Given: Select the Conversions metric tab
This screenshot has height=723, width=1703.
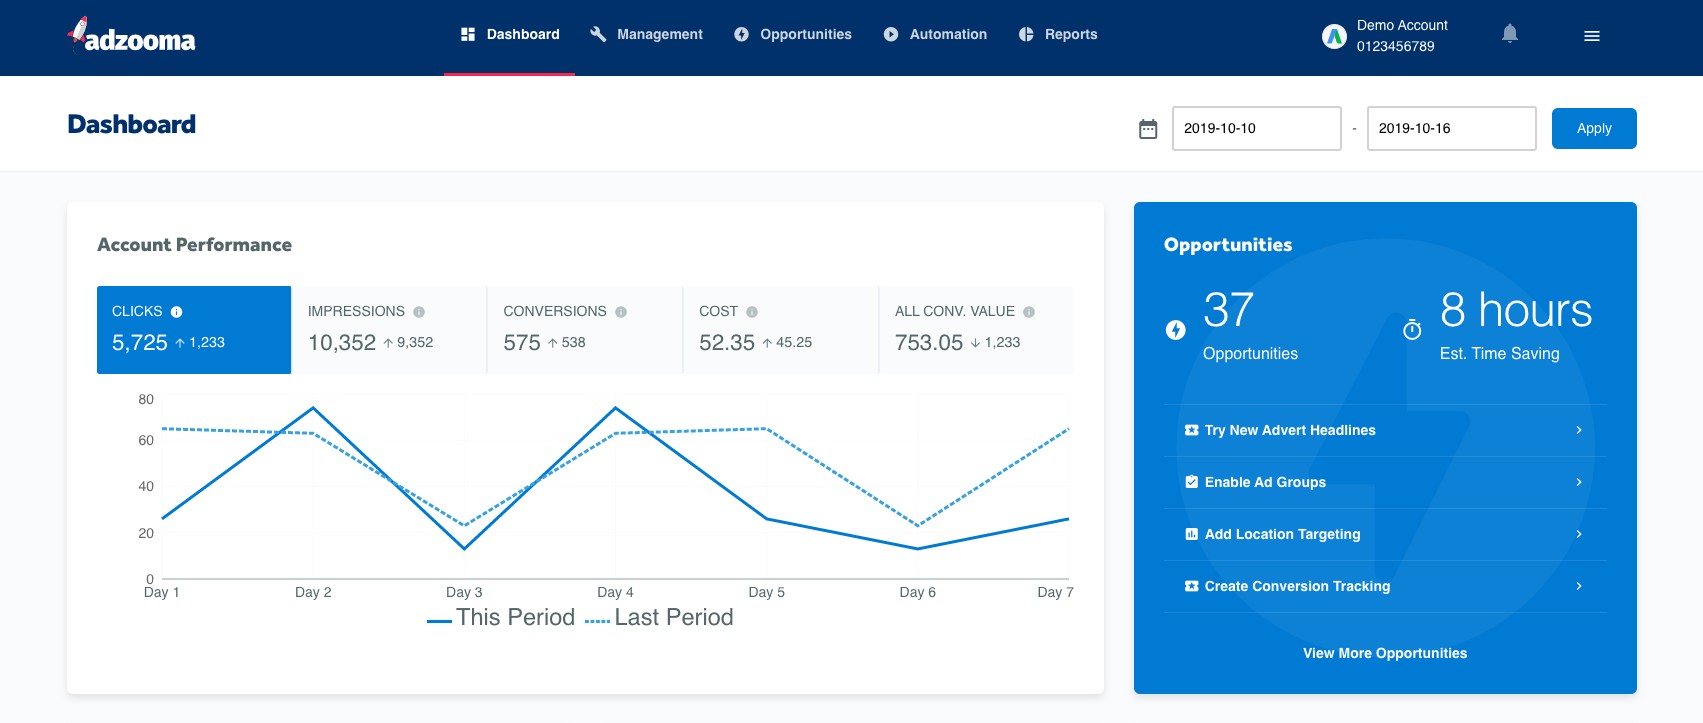Looking at the screenshot, I should (585, 330).
